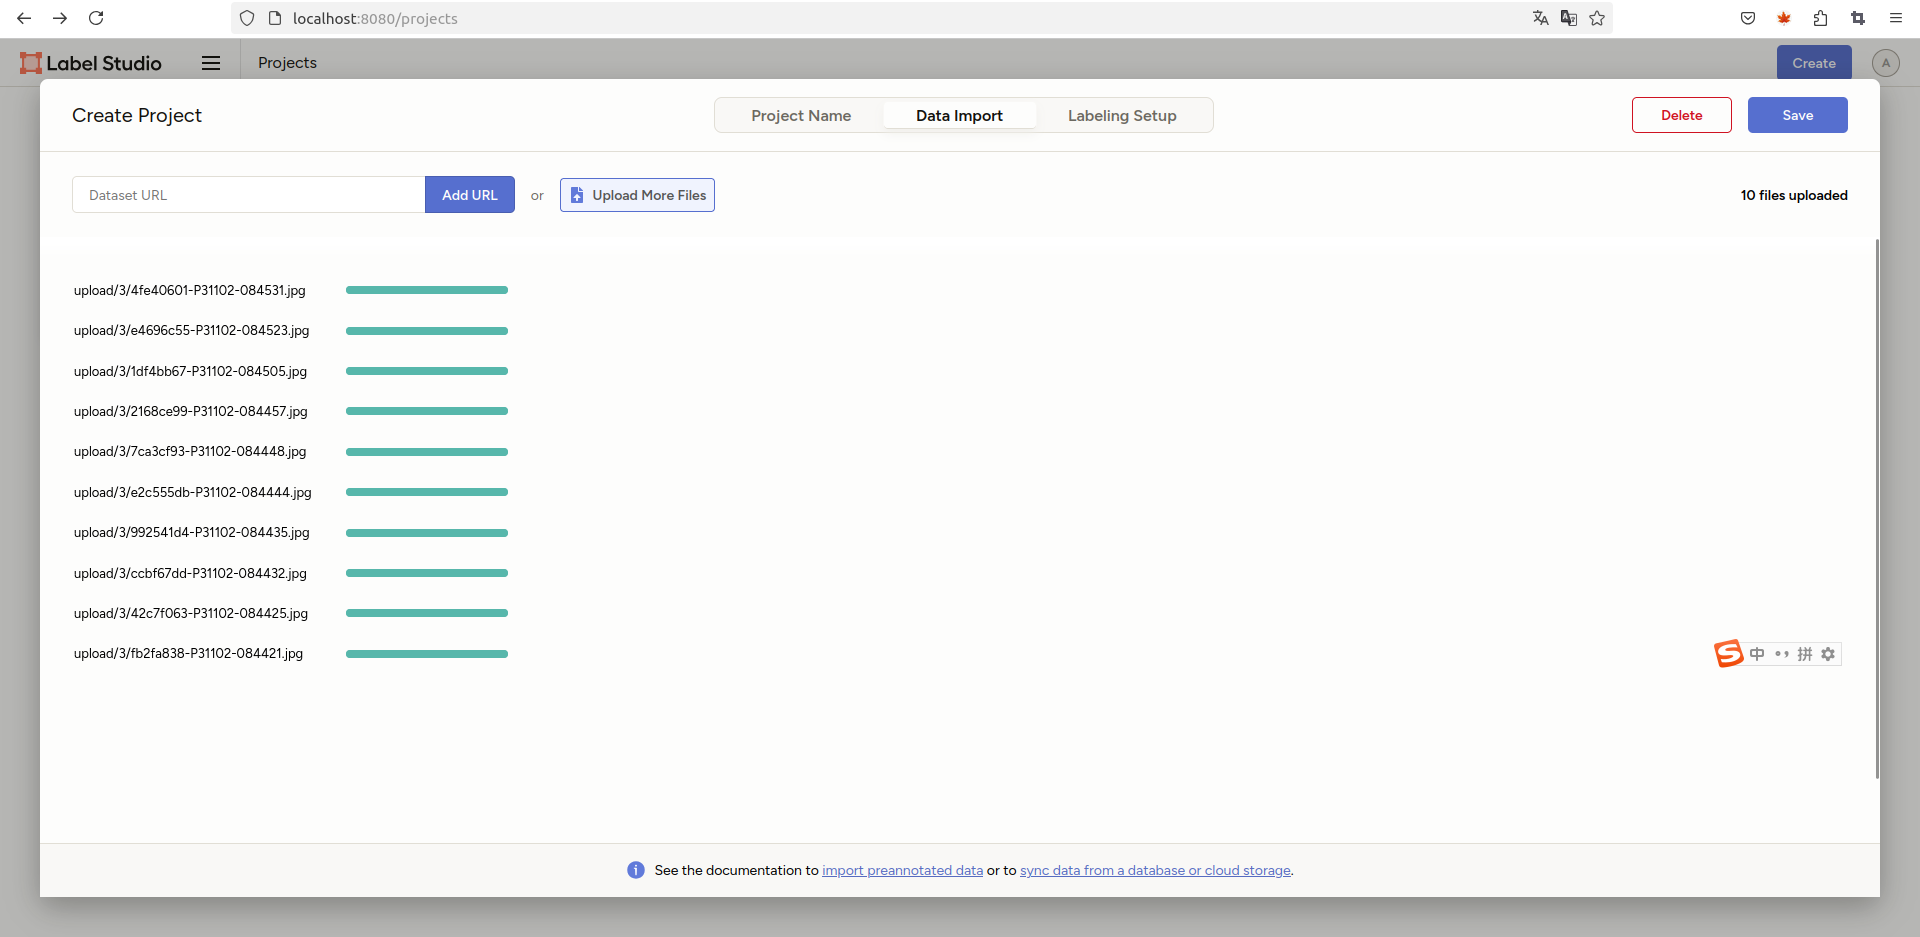Go back using browser back arrow

click(24, 18)
